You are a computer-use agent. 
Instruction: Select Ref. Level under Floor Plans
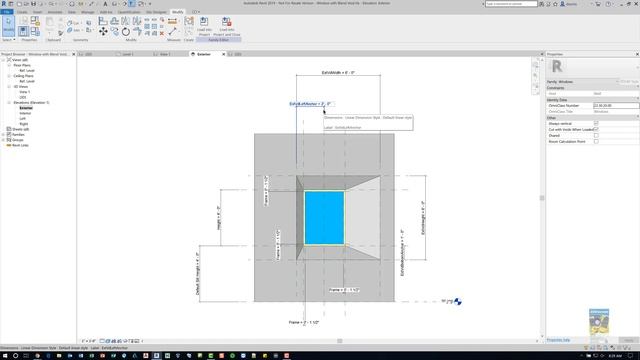pos(27,71)
